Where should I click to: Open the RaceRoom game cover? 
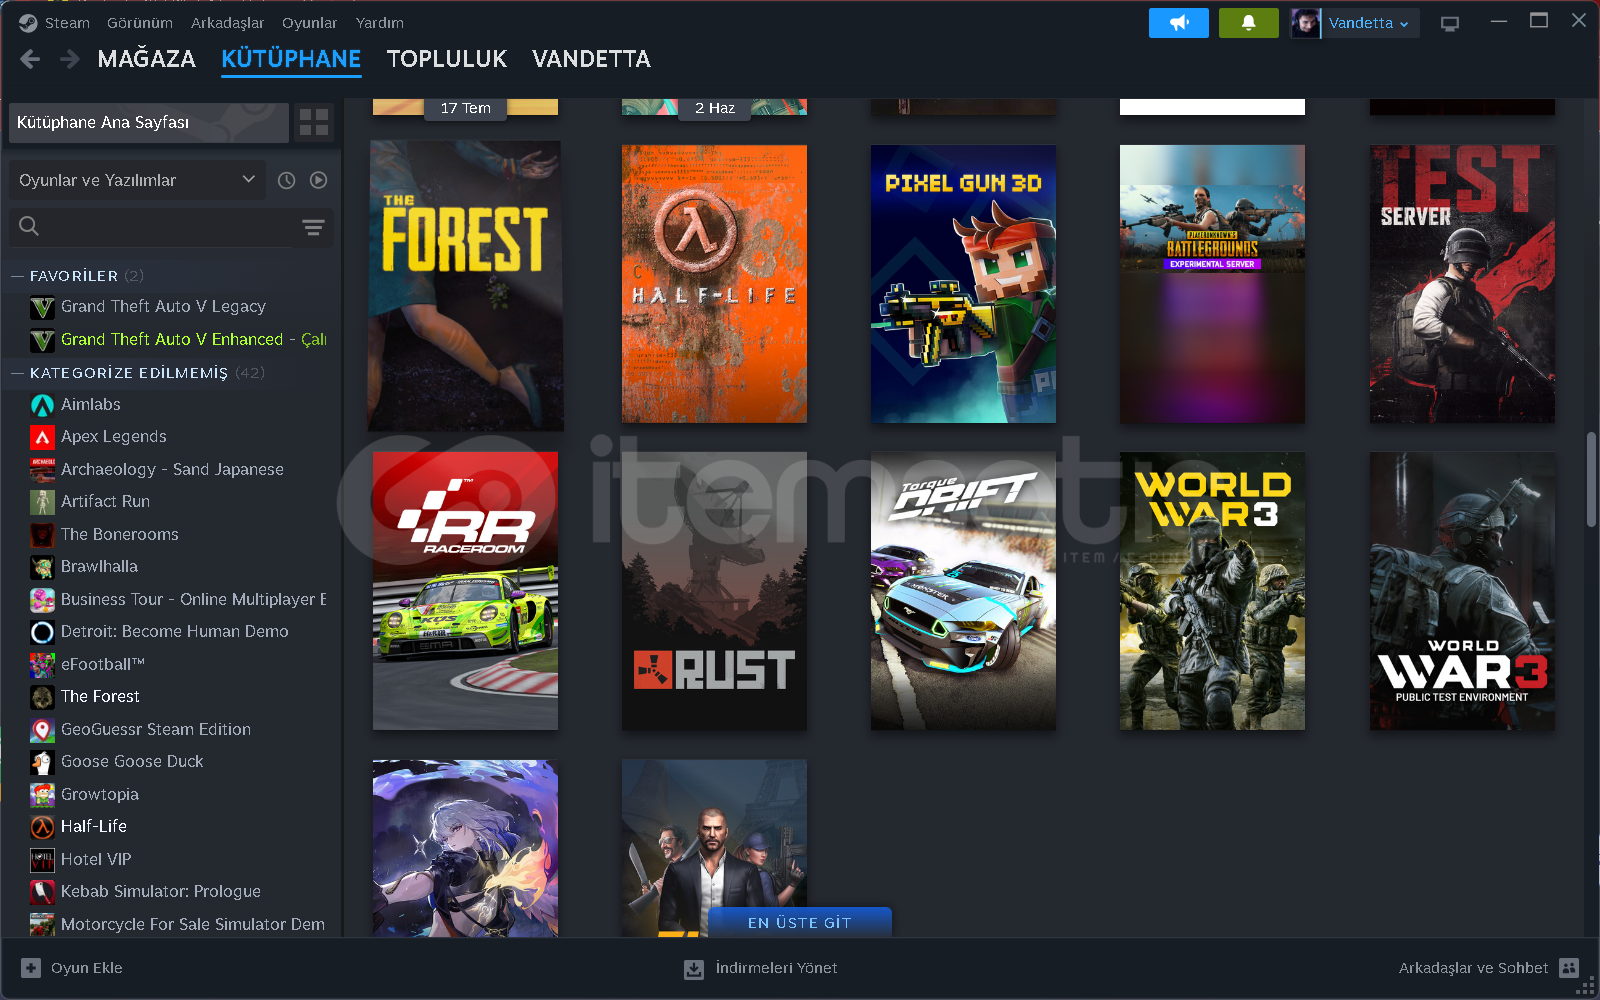[x=465, y=591]
